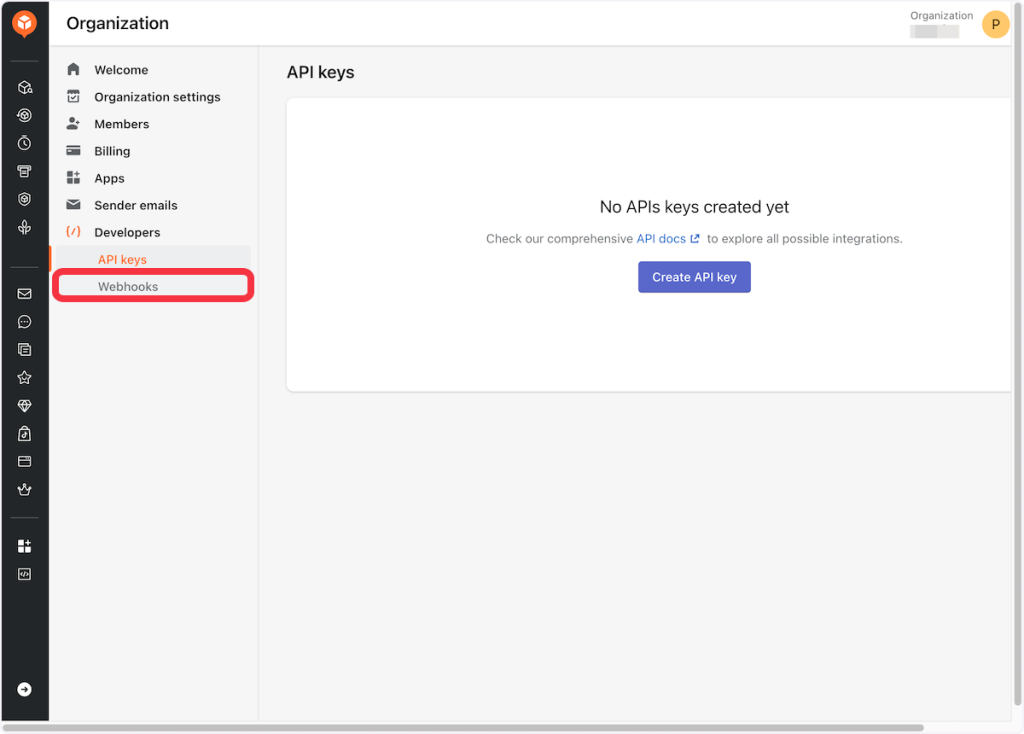Open the organization profile avatar menu
Screen dimensions: 1024x734
pos(995,24)
